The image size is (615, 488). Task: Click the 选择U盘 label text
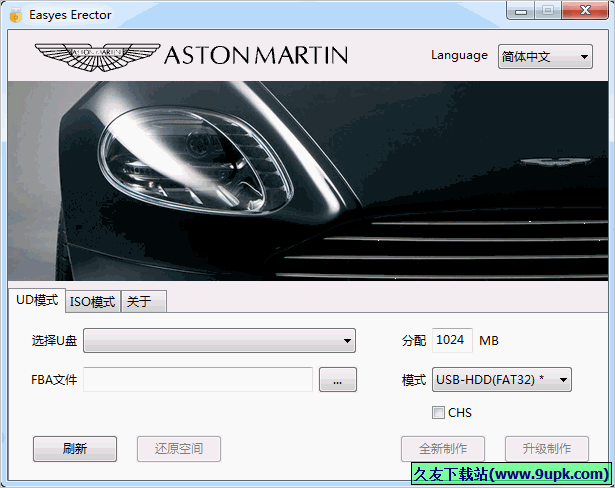(54, 341)
